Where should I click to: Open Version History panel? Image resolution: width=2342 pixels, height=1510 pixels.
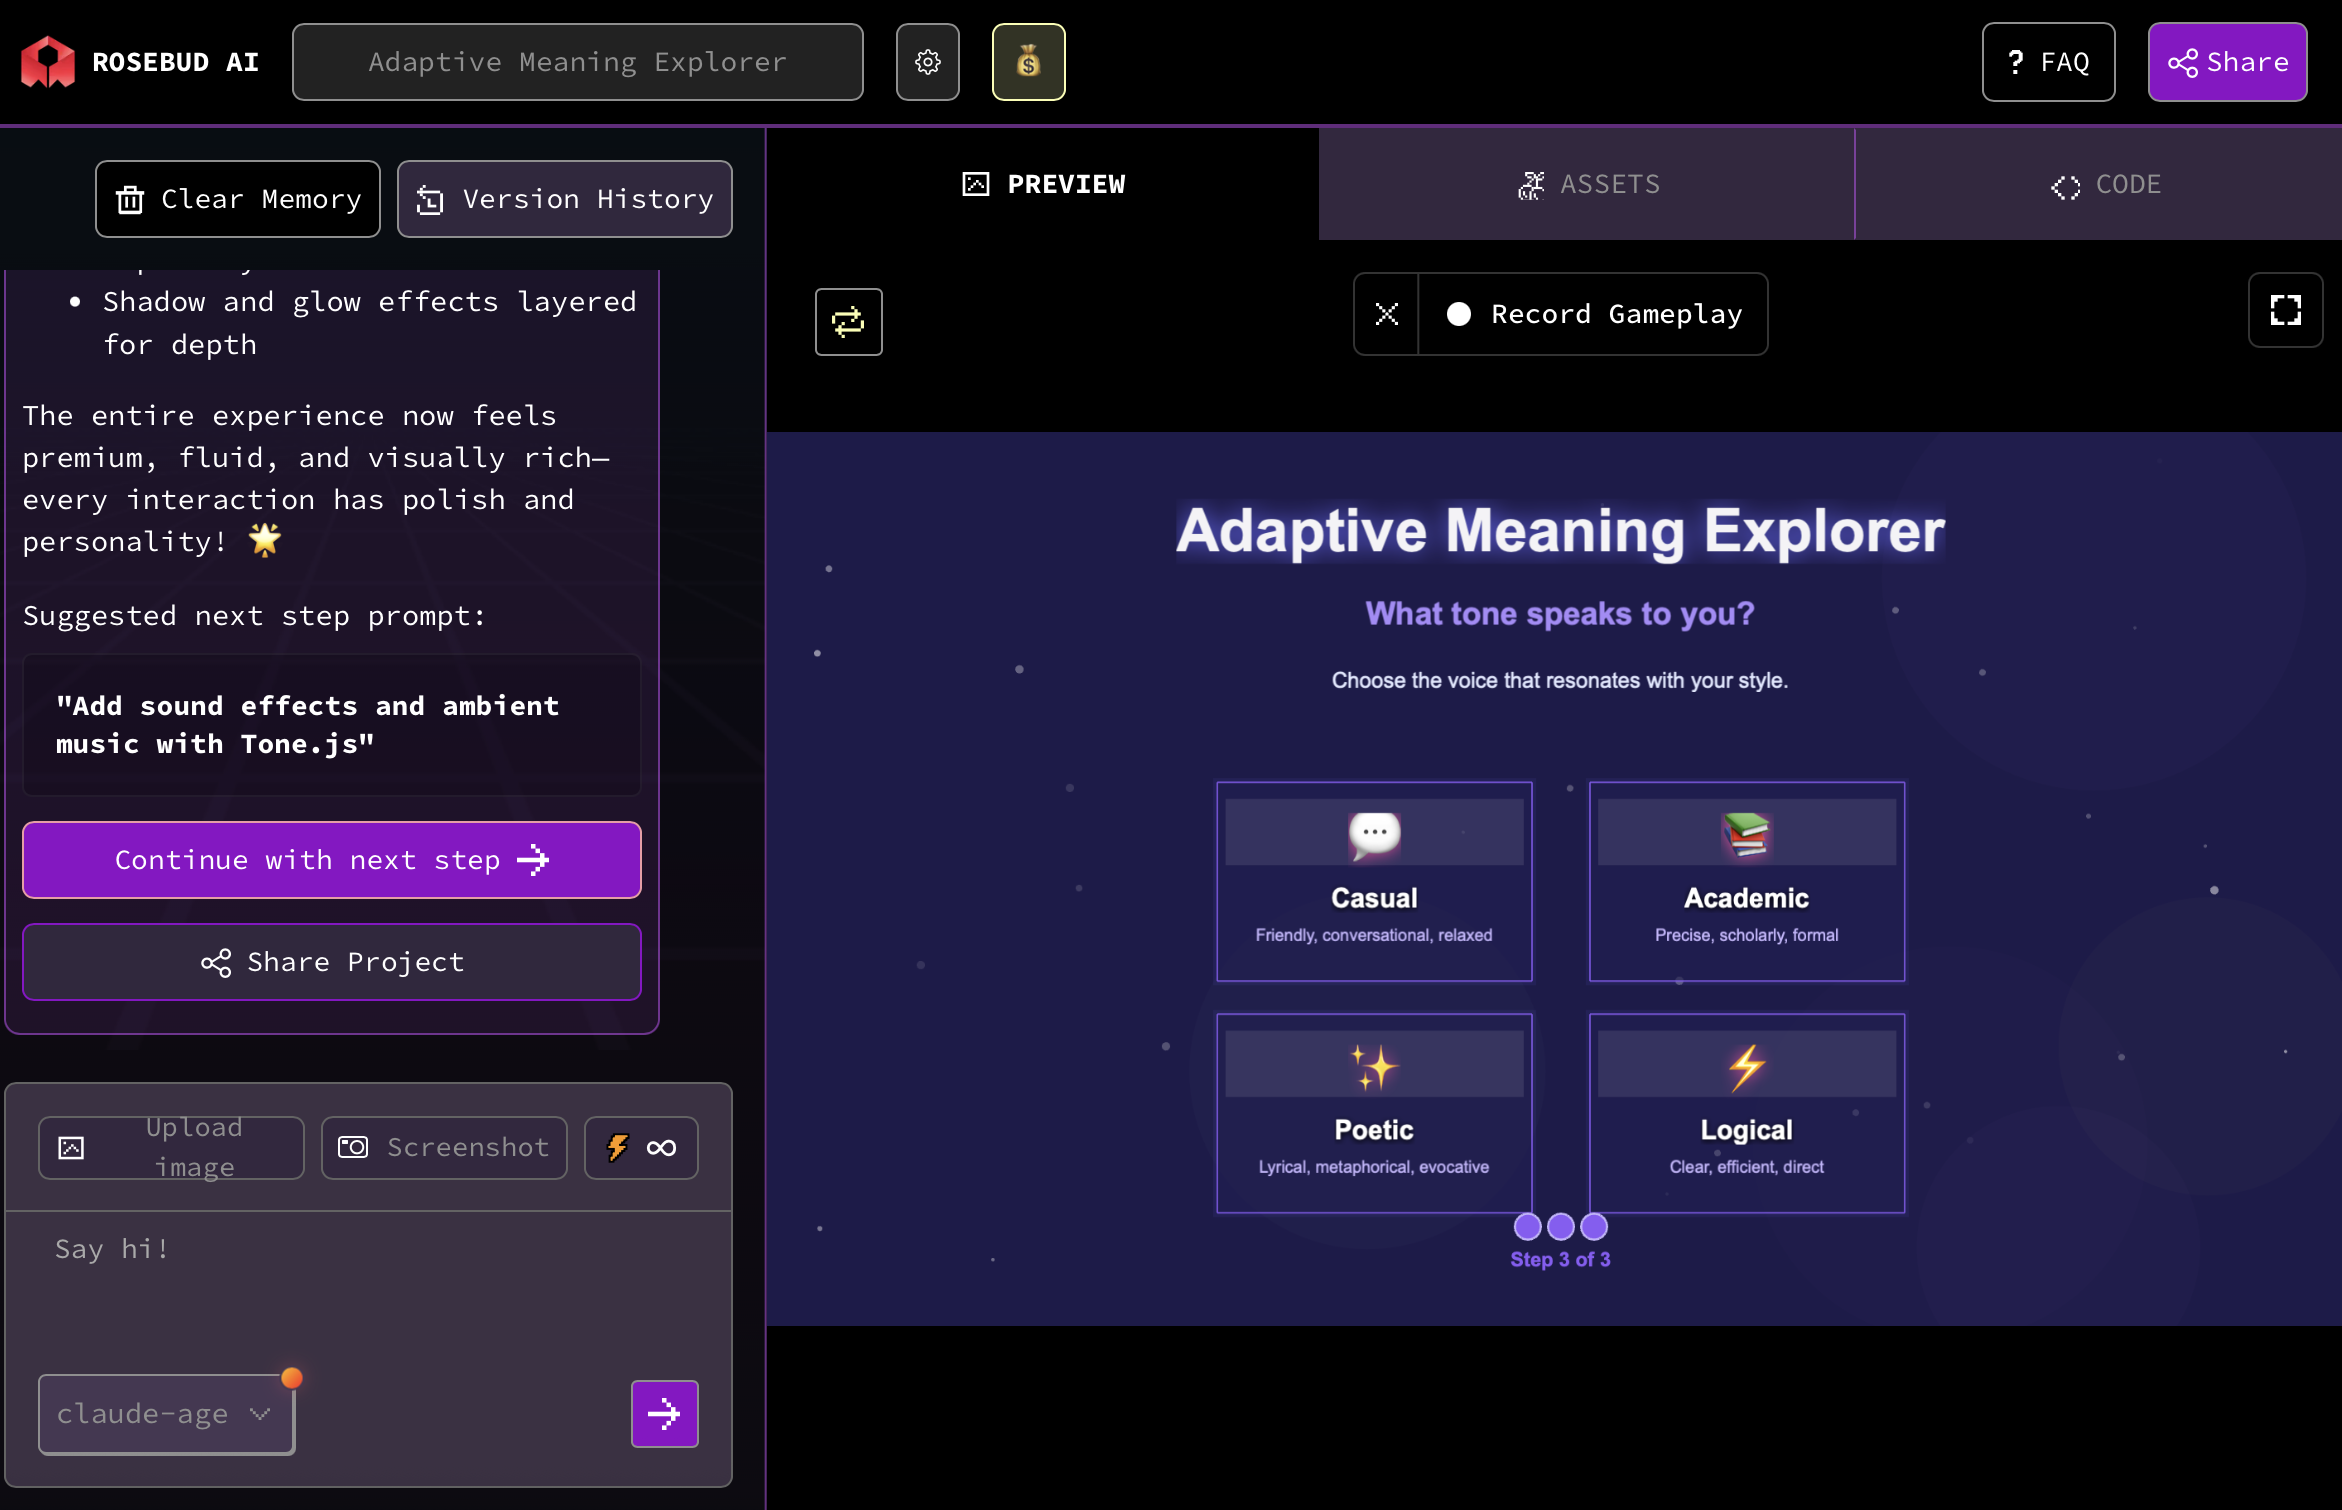click(x=564, y=199)
